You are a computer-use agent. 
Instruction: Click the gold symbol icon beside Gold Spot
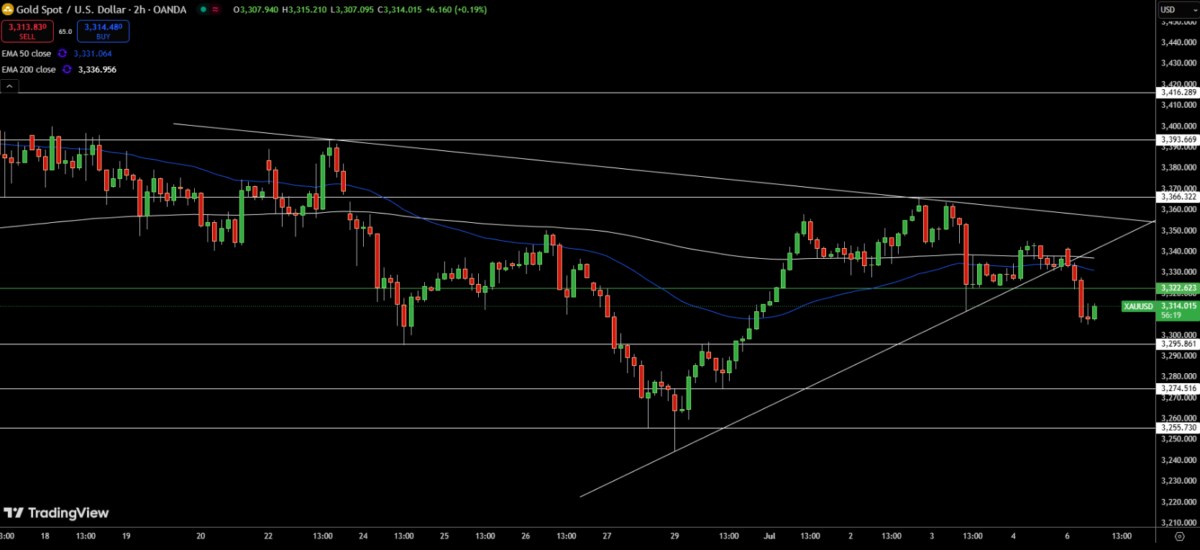point(6,9)
